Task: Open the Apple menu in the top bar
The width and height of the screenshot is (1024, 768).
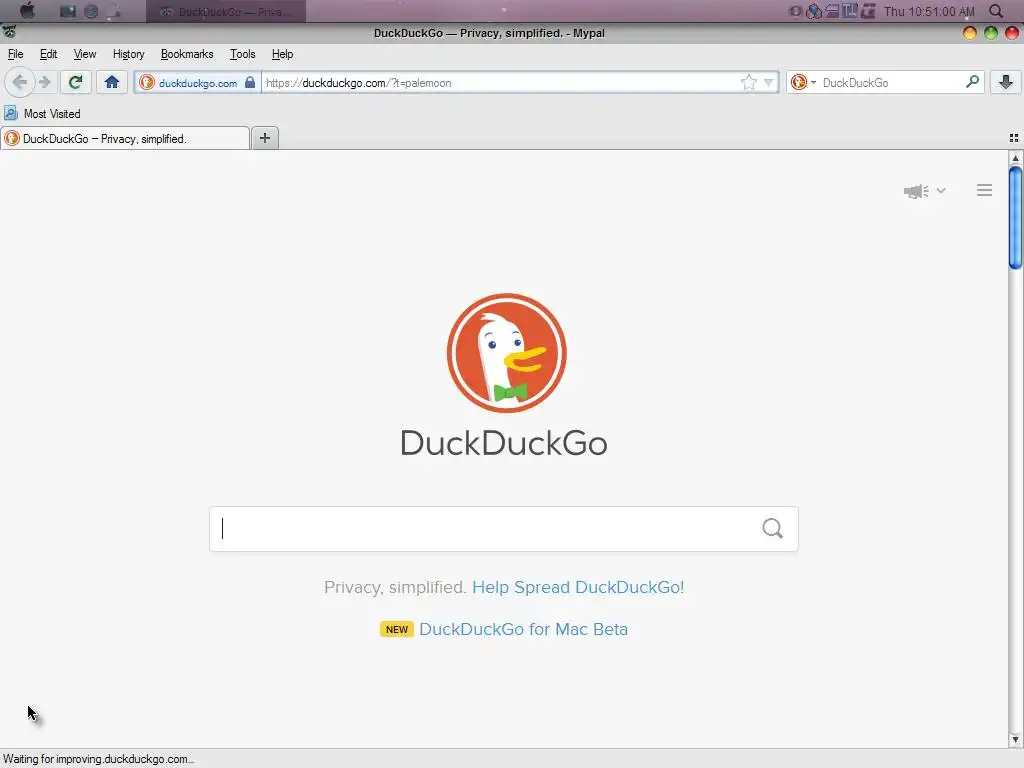Action: click(27, 11)
